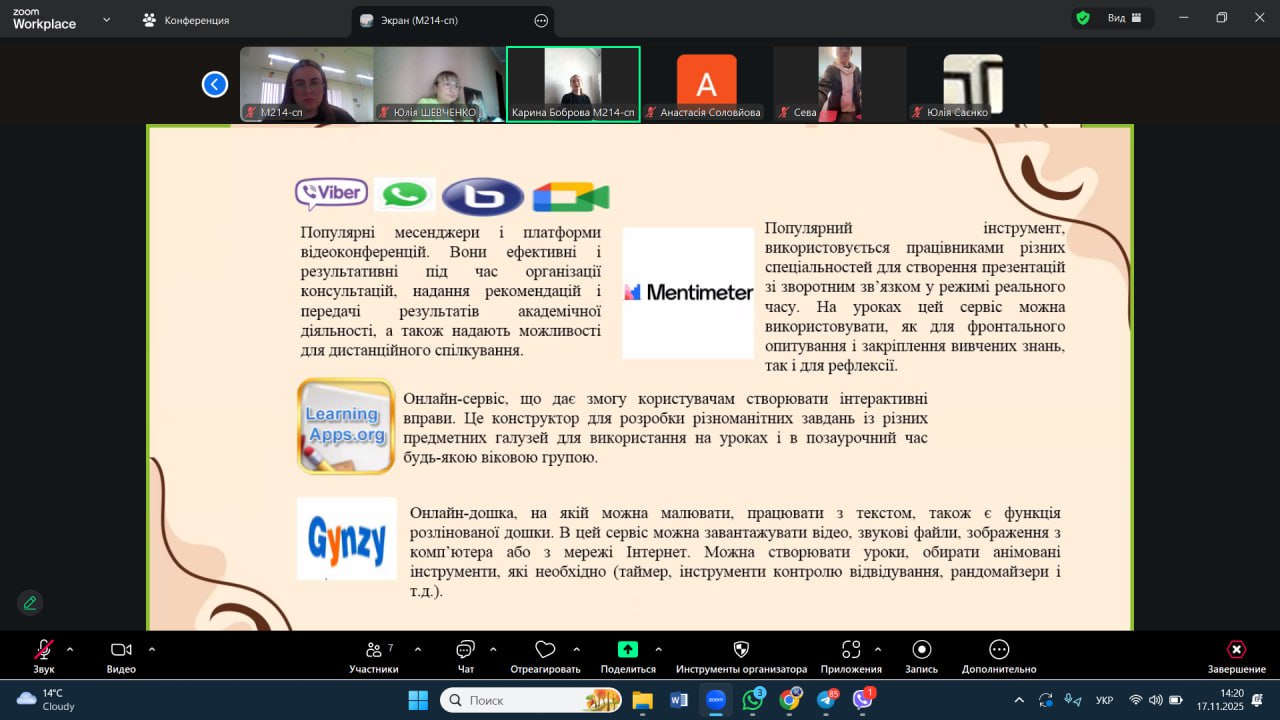Toggle the video camera on
The image size is (1280, 720).
click(x=121, y=650)
